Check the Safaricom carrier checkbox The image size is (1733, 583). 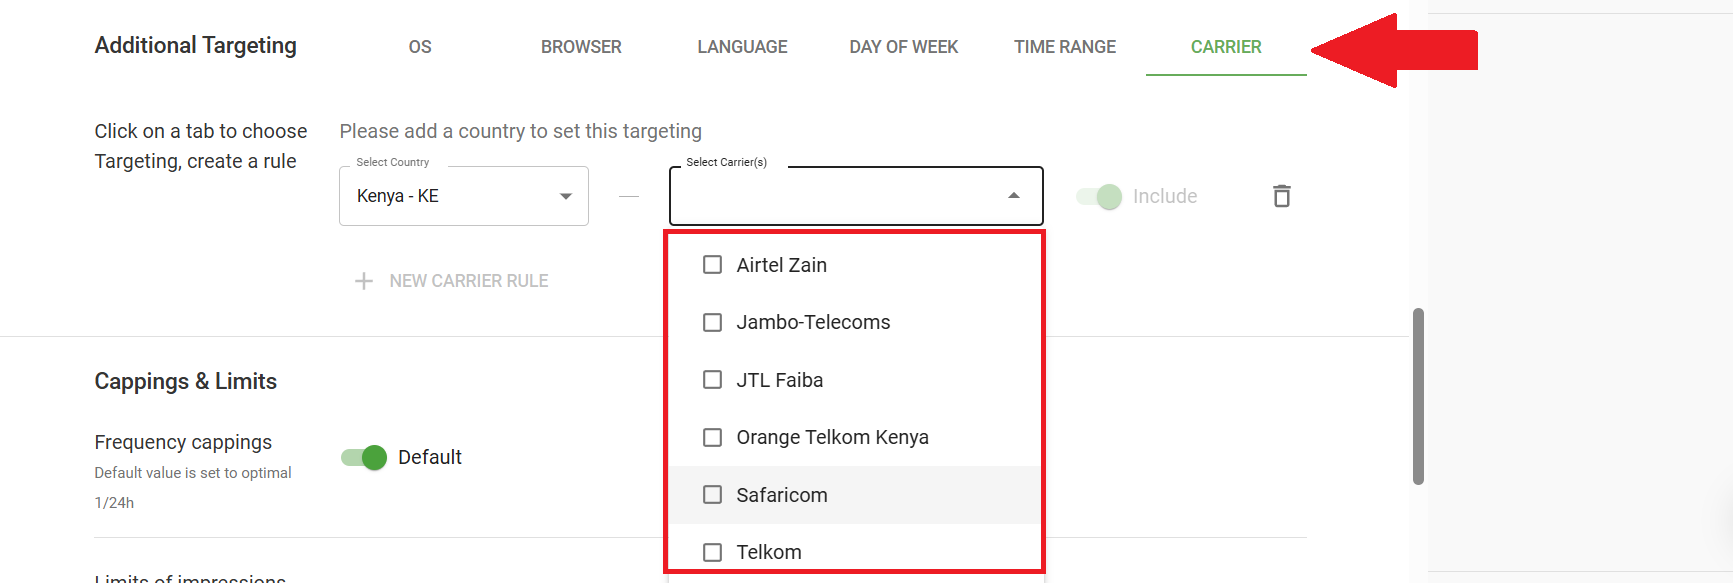click(x=712, y=495)
